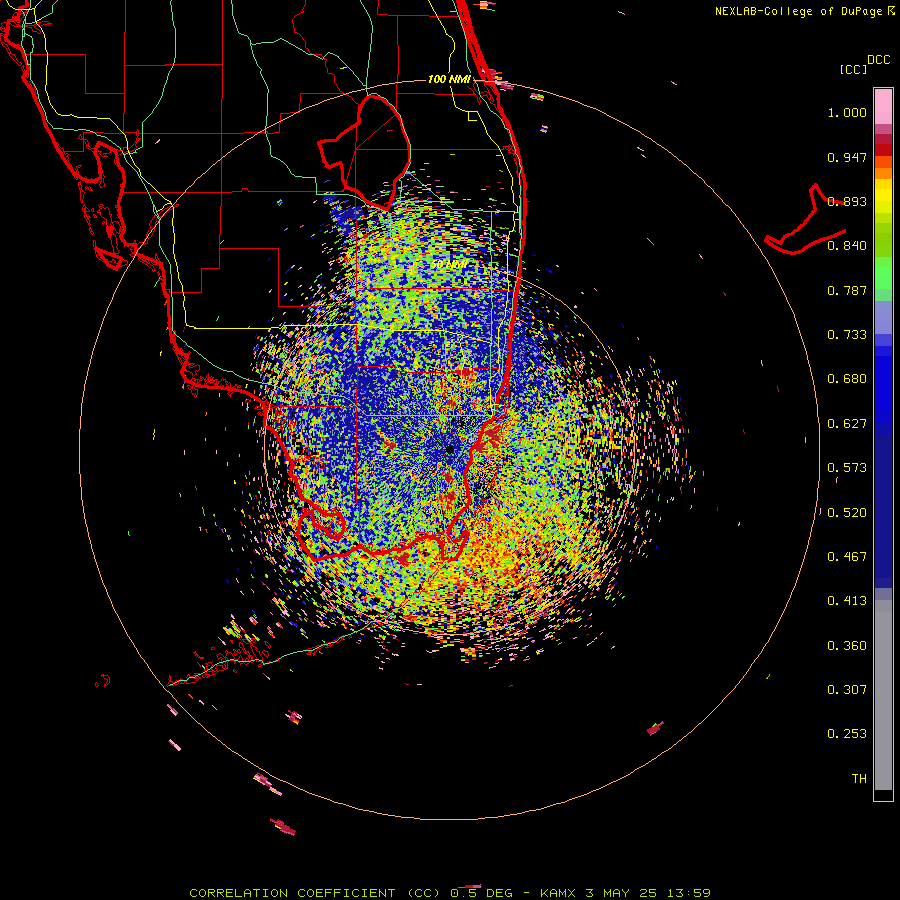The image size is (900, 900).
Task: Click the 13:59 timestamp in the caption
Action: [x=688, y=893]
